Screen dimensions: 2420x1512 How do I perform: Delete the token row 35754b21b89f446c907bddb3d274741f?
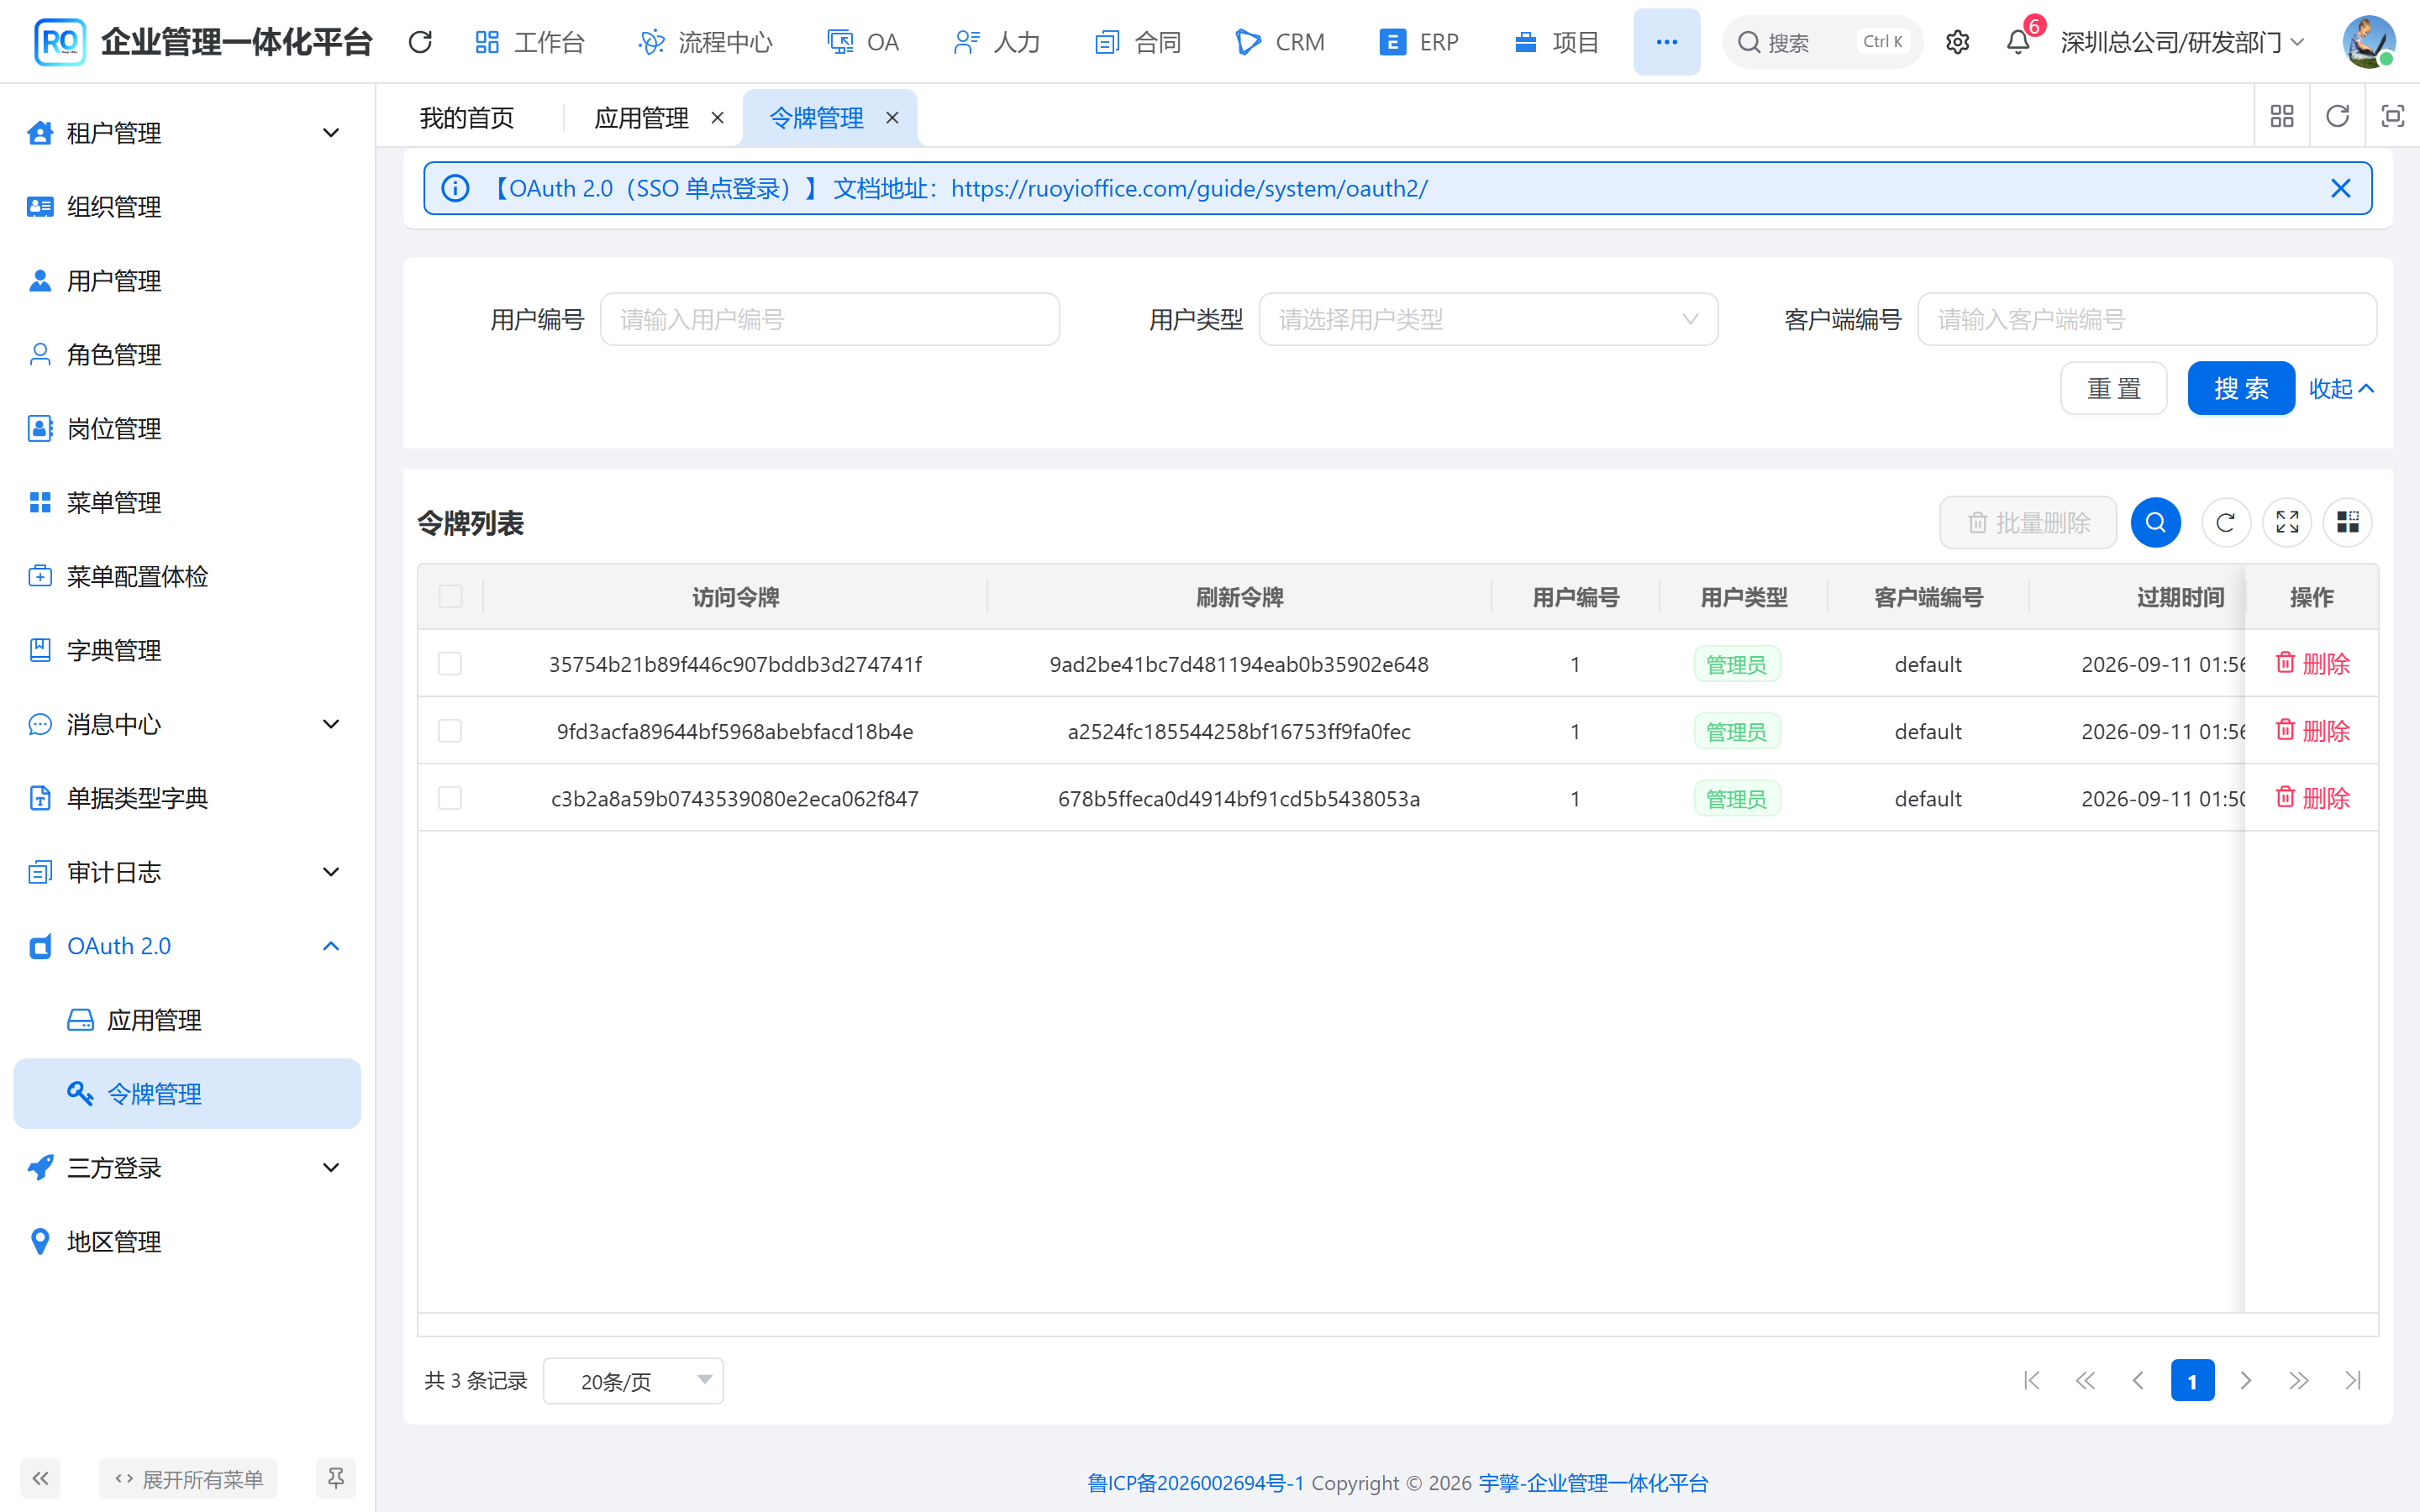pyautogui.click(x=2312, y=664)
